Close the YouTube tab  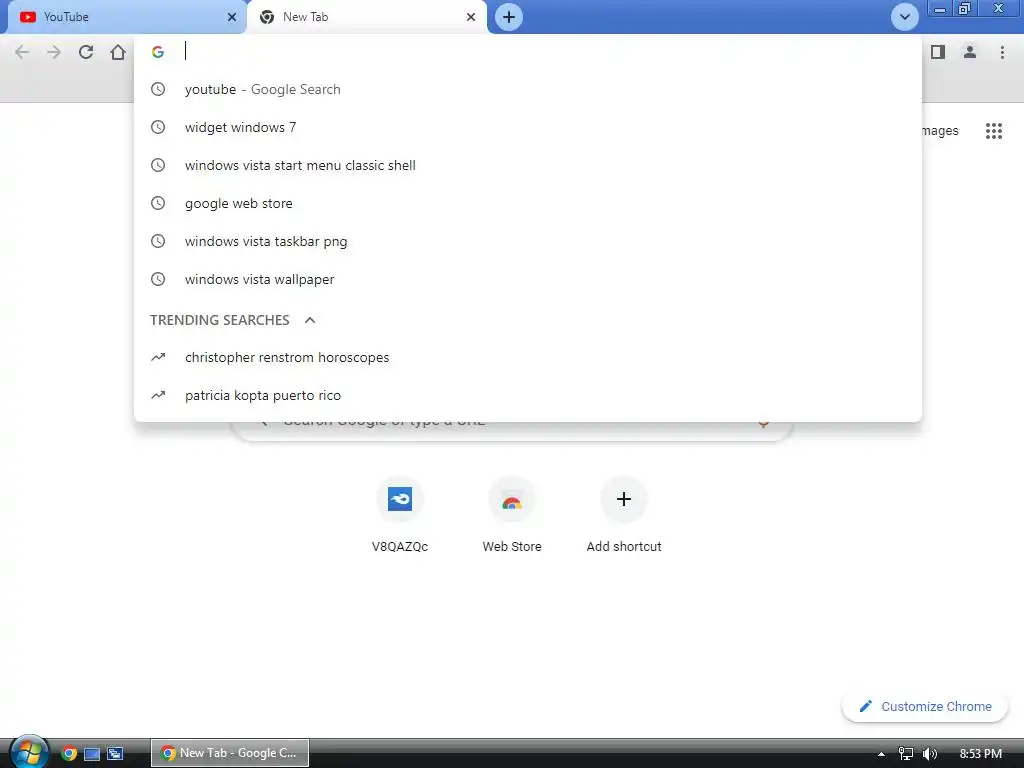point(232,17)
